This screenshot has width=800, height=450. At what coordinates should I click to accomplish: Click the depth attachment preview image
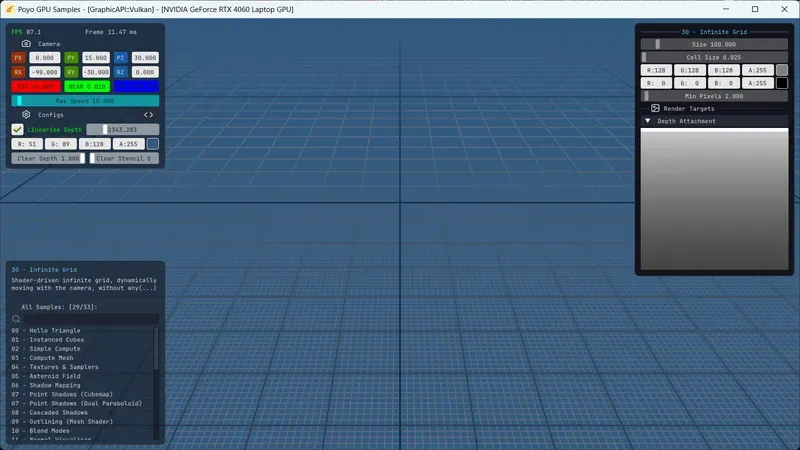pyautogui.click(x=714, y=199)
